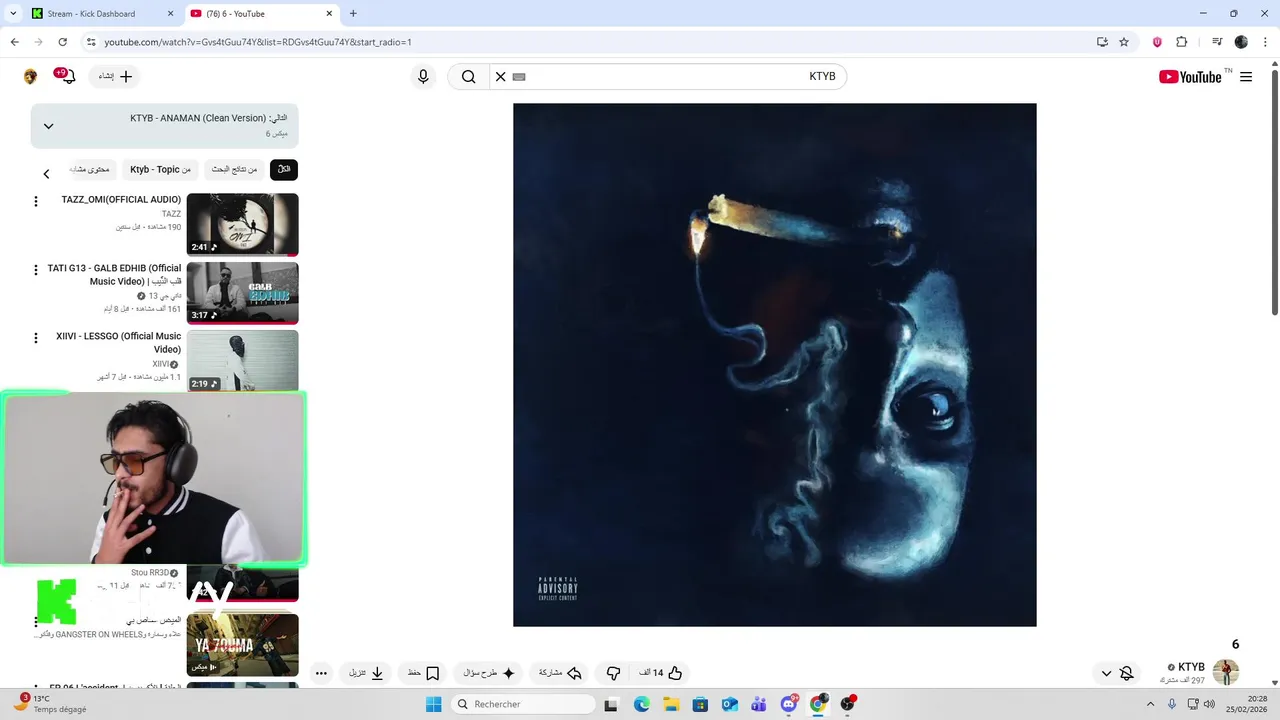The height and width of the screenshot is (720, 1280).
Task: Clear the KTYB search query
Action: 501,77
